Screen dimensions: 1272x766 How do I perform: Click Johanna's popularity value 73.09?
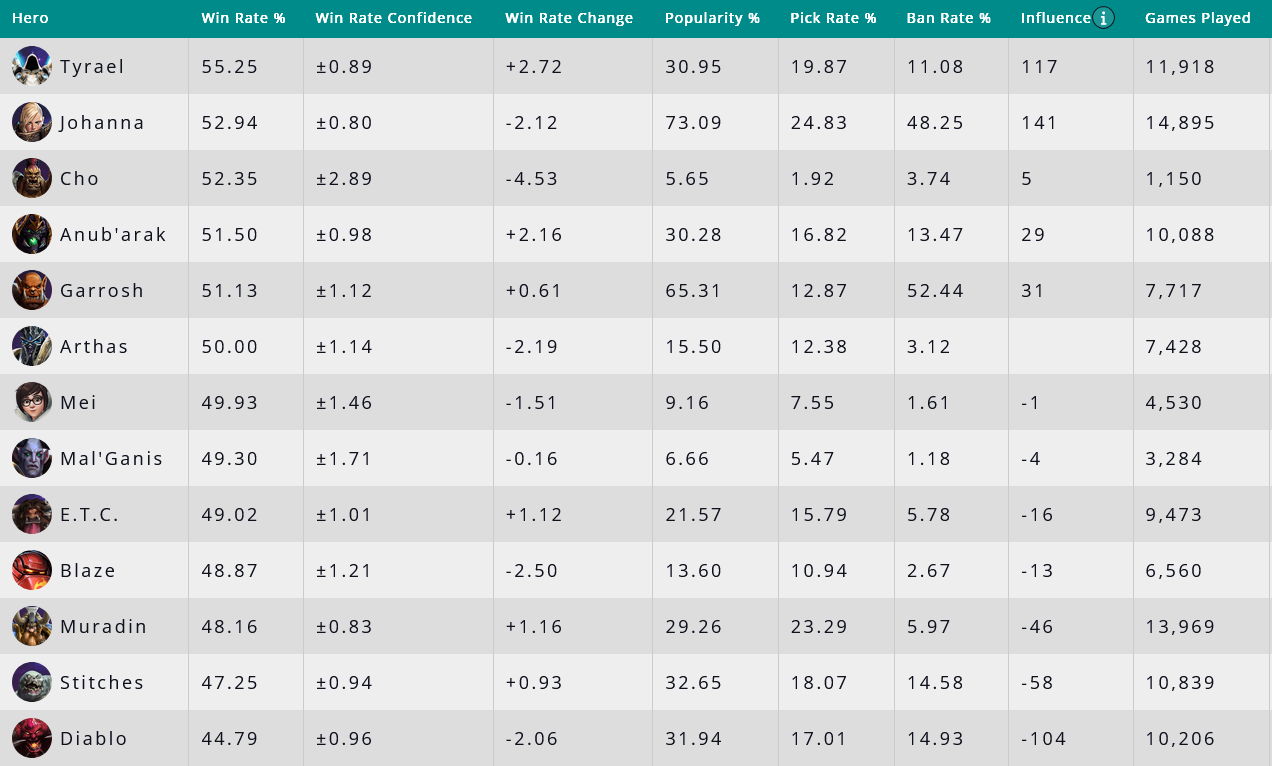[x=693, y=123]
